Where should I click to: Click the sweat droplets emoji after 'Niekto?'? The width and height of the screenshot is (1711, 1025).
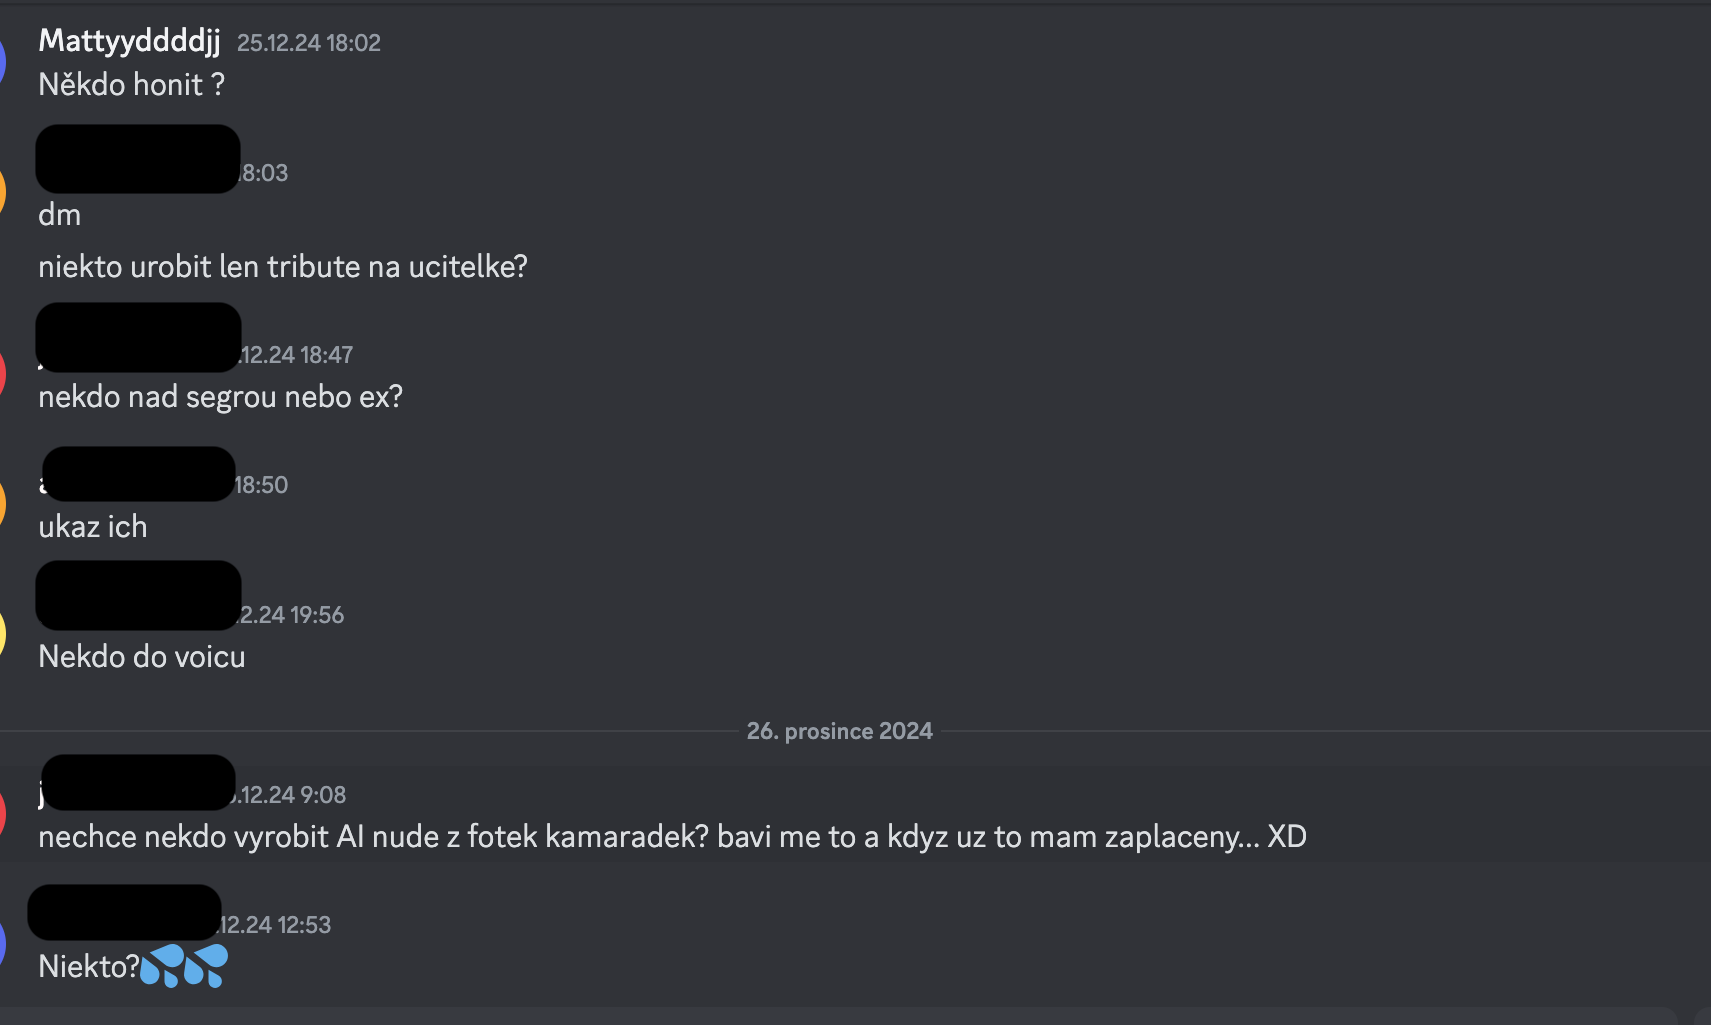(x=184, y=966)
